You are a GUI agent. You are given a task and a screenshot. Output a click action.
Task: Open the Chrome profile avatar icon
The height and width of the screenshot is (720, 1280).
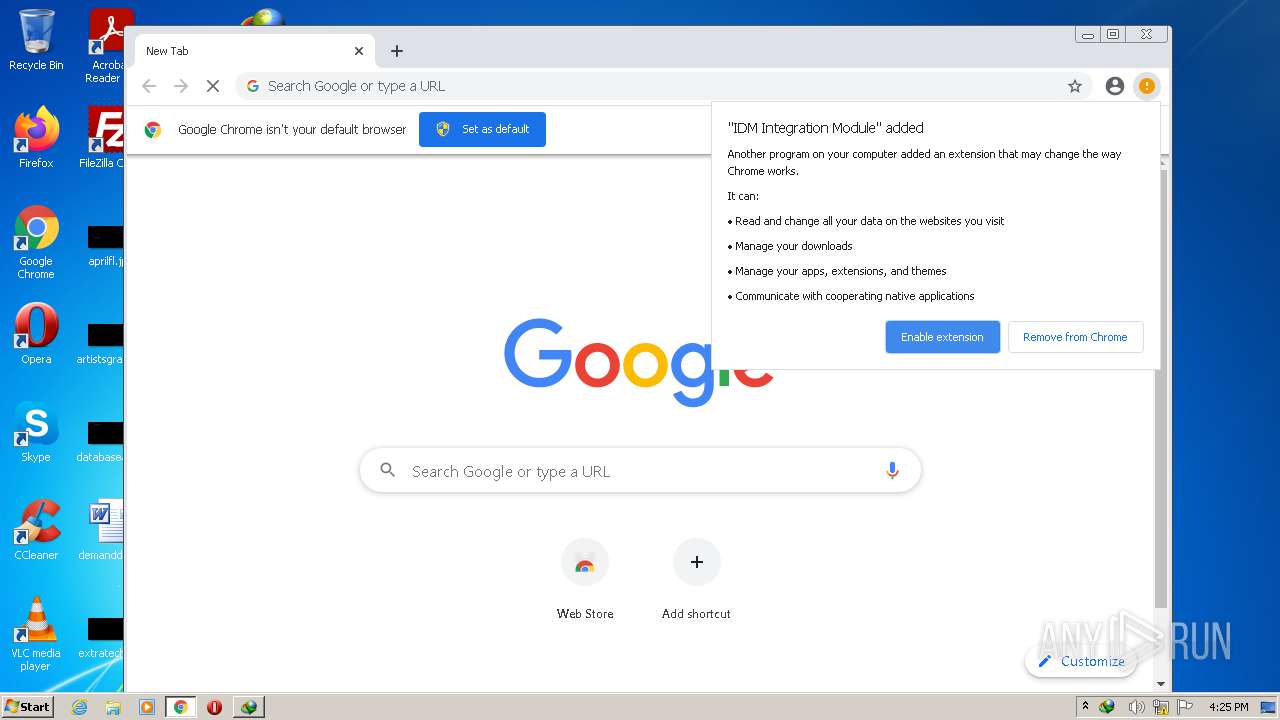coord(1115,86)
